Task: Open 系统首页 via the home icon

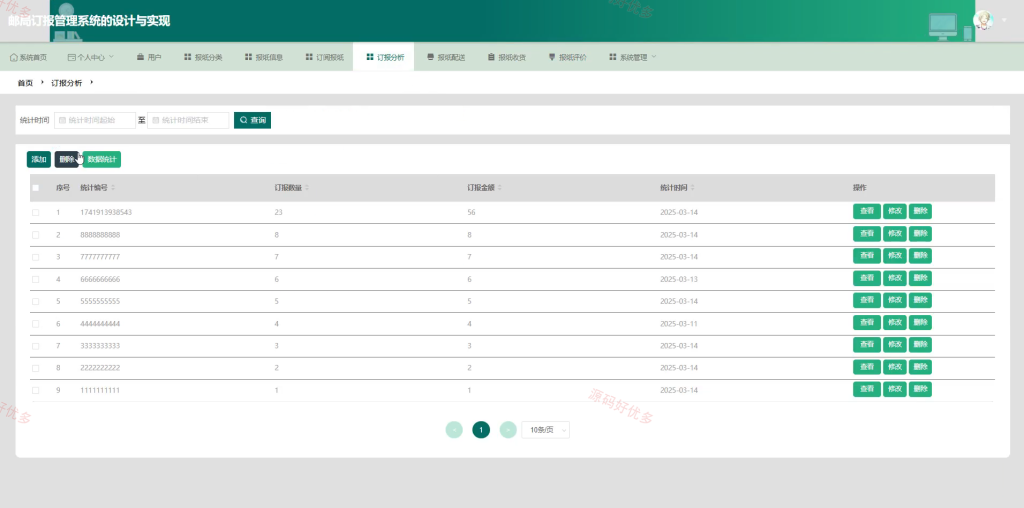Action: point(14,57)
